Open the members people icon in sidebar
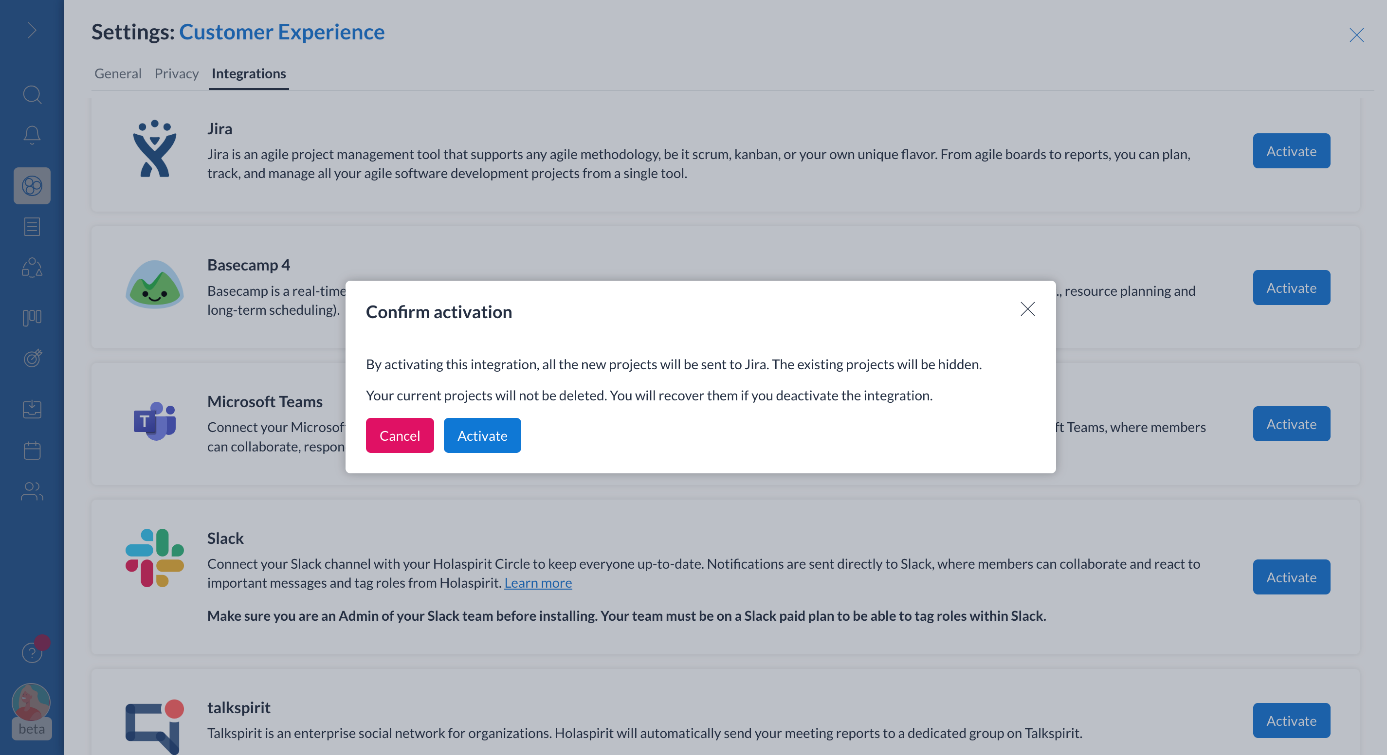The height and width of the screenshot is (755, 1387). tap(32, 491)
